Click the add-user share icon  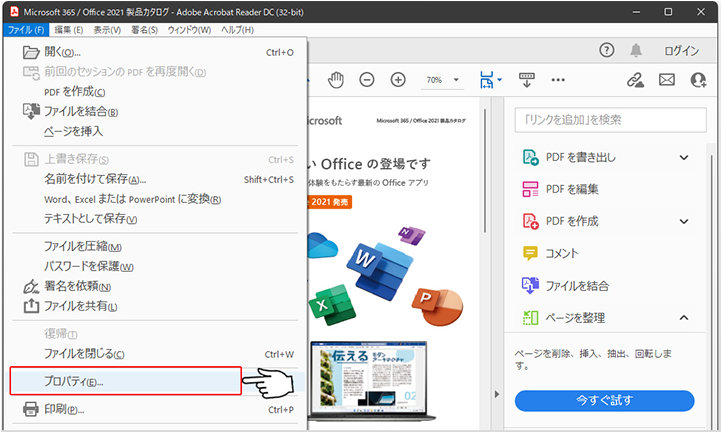(x=698, y=80)
